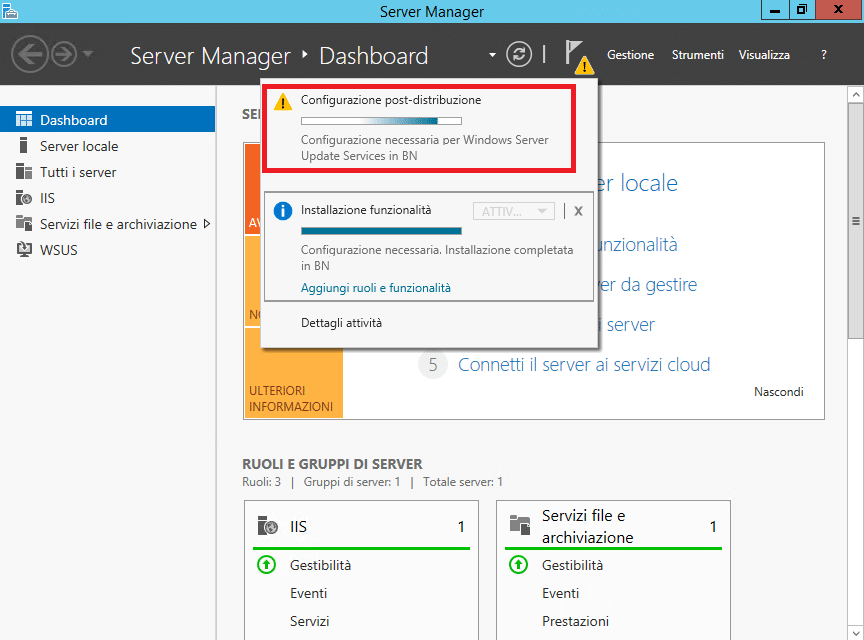This screenshot has height=640, width=864.
Task: Click the Aggiungi ruoli e funzionalità link
Action: click(376, 288)
